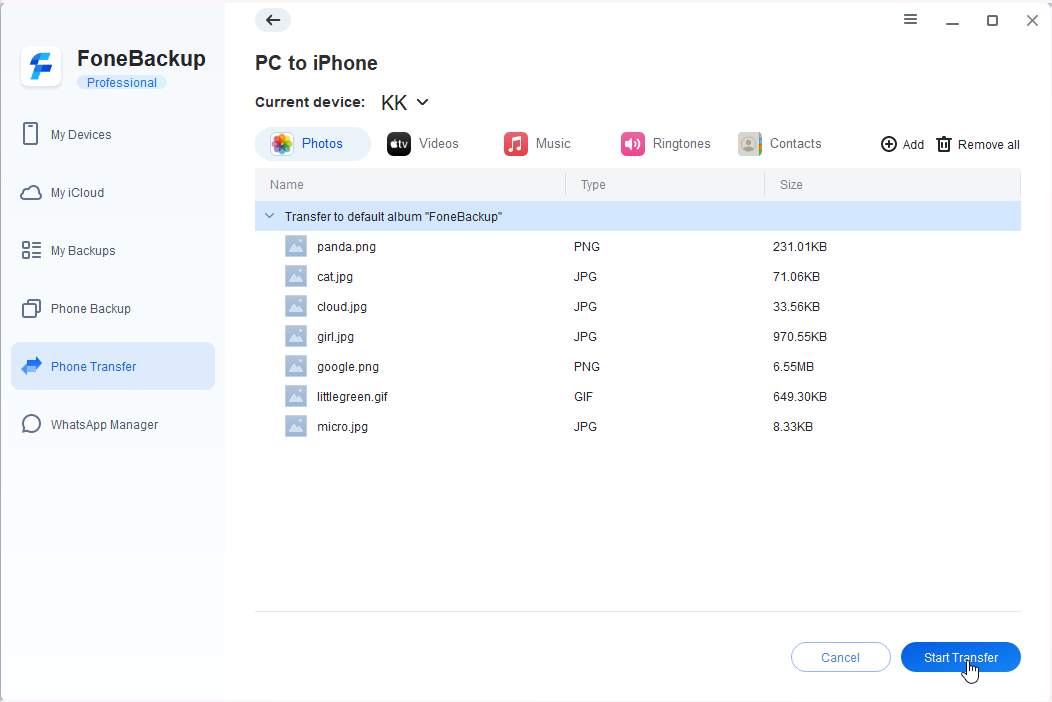
Task: Go back with the arrow button
Action: click(x=272, y=20)
